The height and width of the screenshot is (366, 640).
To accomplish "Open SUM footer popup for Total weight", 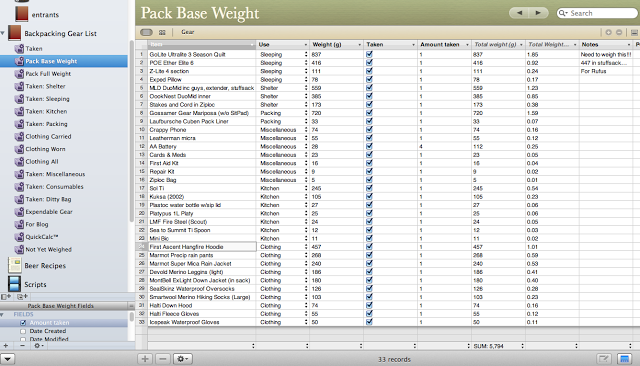I will [522, 346].
